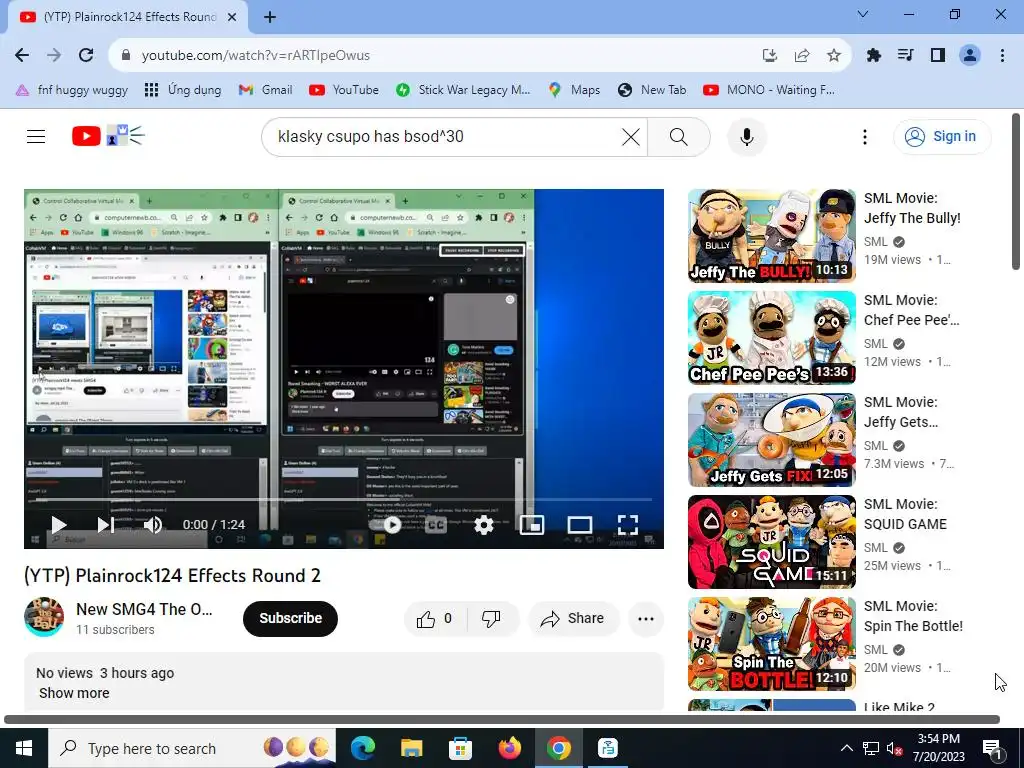Toggle closed captions in player
1024x768 pixels.
point(436,524)
